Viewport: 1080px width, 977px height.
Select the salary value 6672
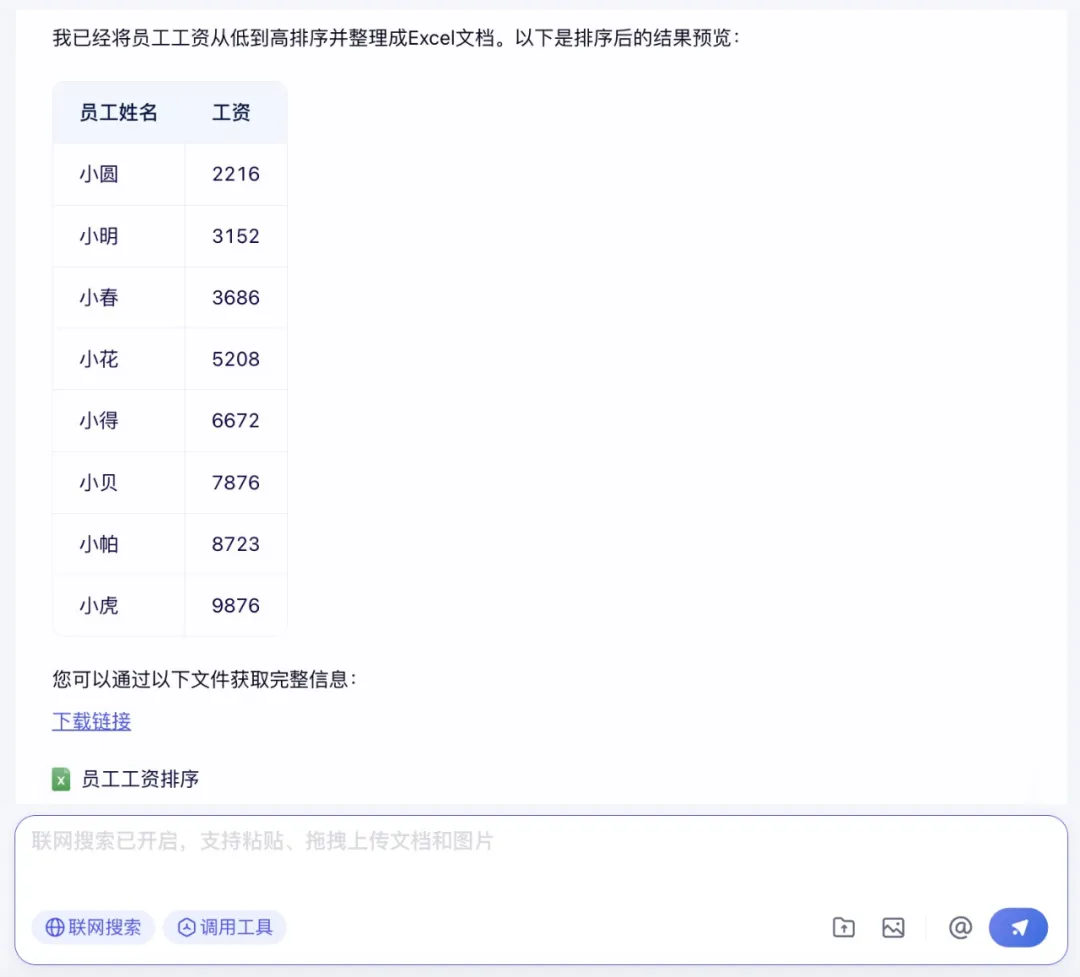(236, 420)
